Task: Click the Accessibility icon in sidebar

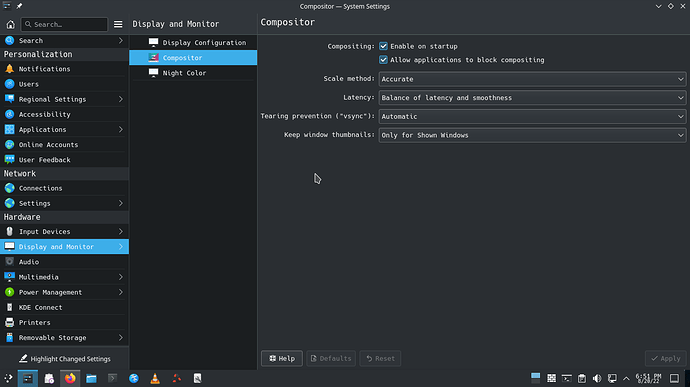Action: click(9, 114)
